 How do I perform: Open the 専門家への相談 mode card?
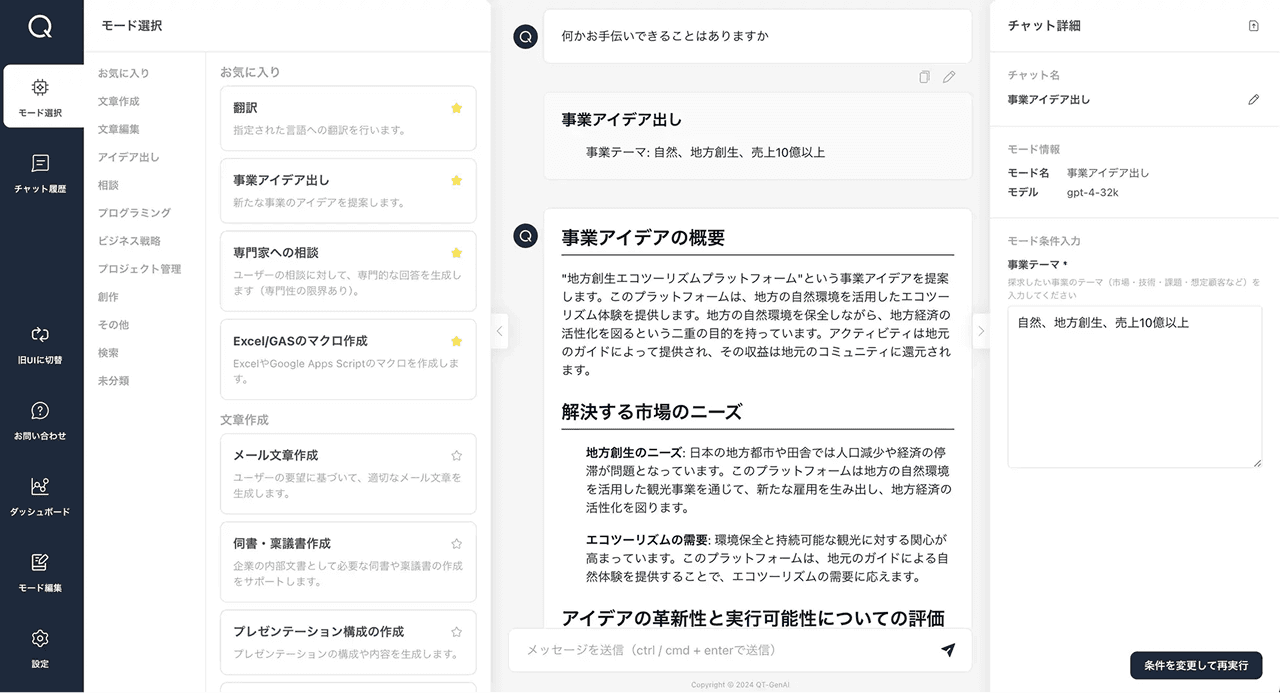click(x=348, y=271)
